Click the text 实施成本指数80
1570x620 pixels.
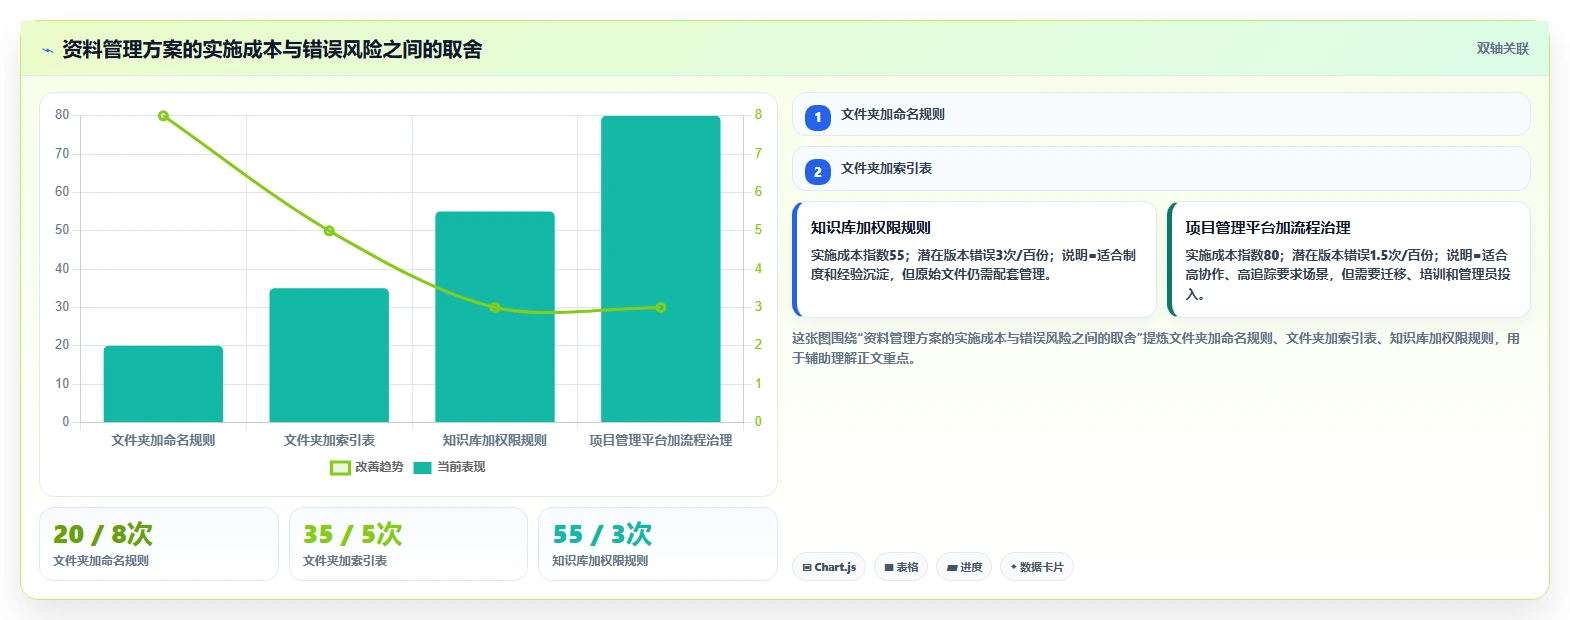point(1233,255)
